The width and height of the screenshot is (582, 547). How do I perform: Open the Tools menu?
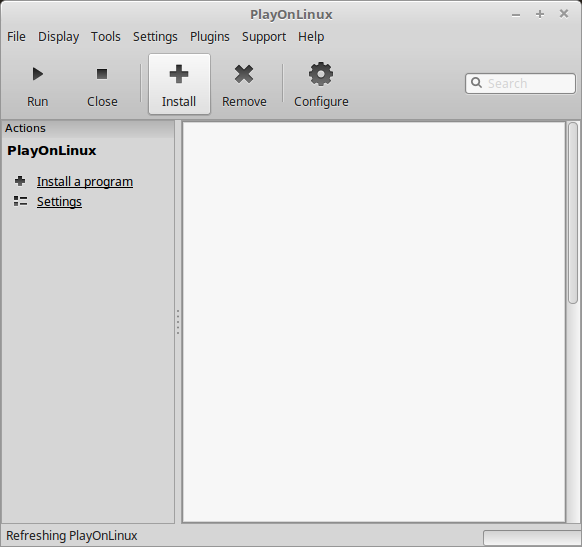(x=106, y=37)
